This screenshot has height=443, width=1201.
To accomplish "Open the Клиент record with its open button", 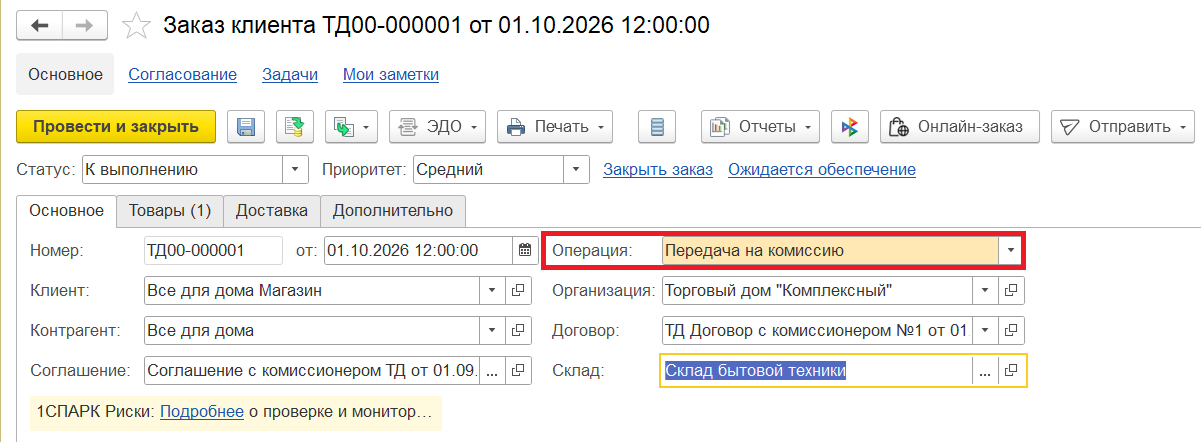I will (x=518, y=290).
